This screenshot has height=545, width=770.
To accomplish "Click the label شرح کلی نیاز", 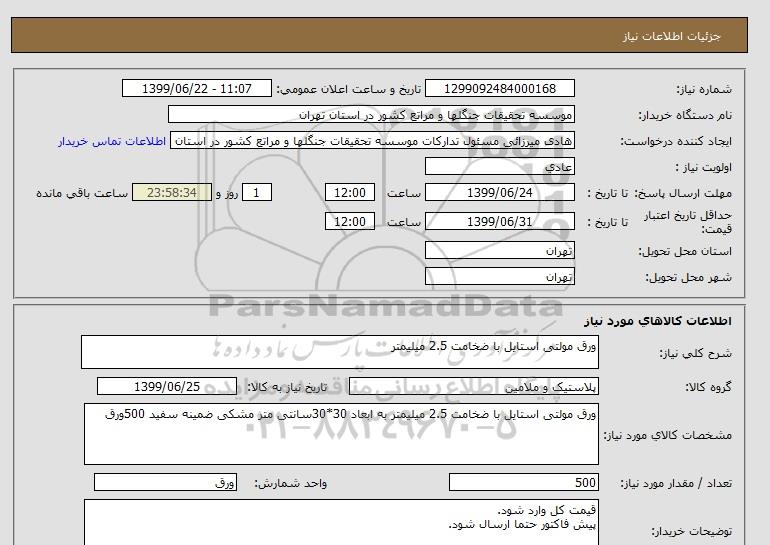I will pos(695,353).
